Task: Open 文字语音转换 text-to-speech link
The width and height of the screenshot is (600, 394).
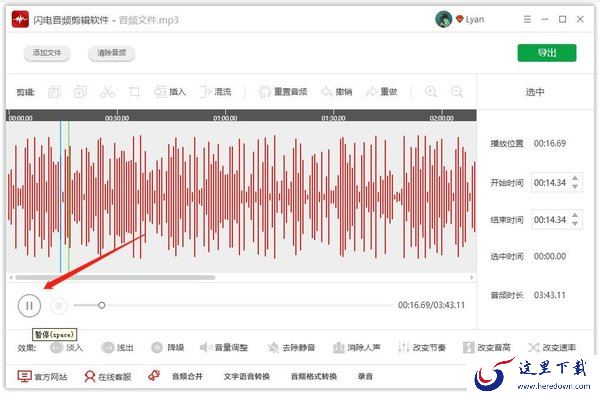Action: [247, 376]
